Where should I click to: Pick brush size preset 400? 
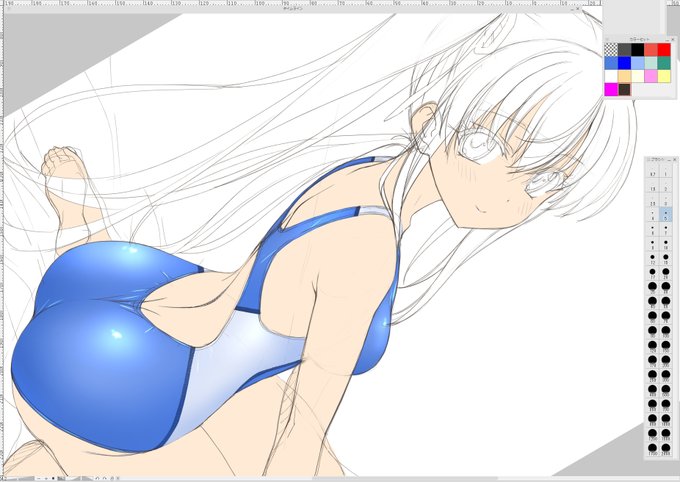pyautogui.click(x=652, y=391)
